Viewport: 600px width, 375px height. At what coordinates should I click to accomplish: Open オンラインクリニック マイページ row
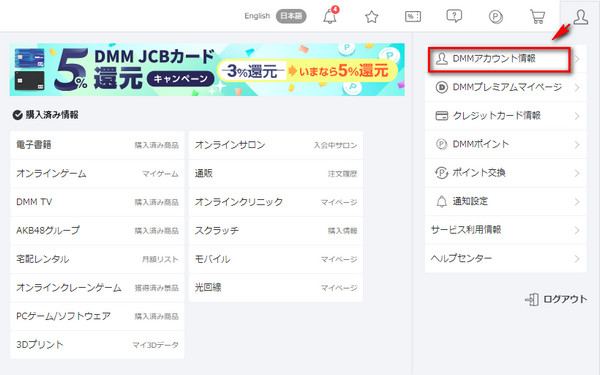pyautogui.click(x=276, y=202)
